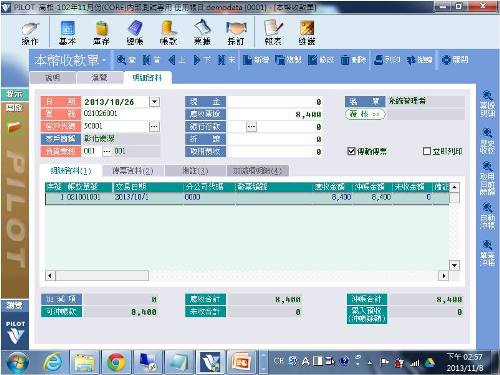Click the lookup button beside staff code 001
Screen dimensions: 500x375
(x=107, y=151)
